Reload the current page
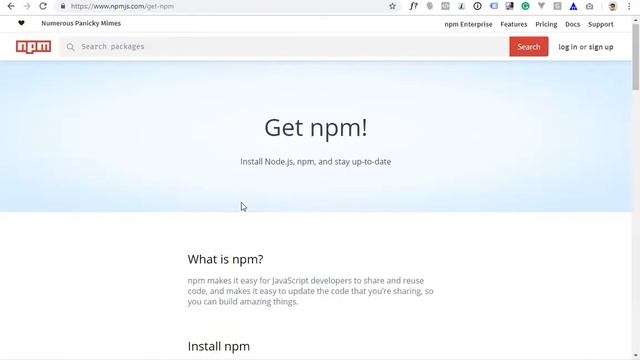 [43, 6]
